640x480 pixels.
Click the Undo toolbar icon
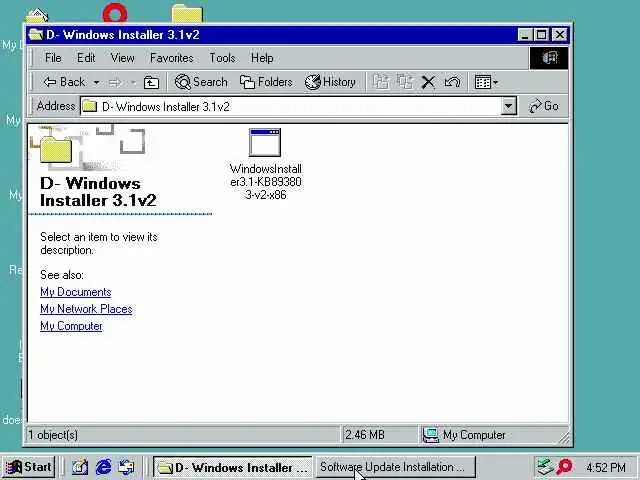[x=452, y=82]
